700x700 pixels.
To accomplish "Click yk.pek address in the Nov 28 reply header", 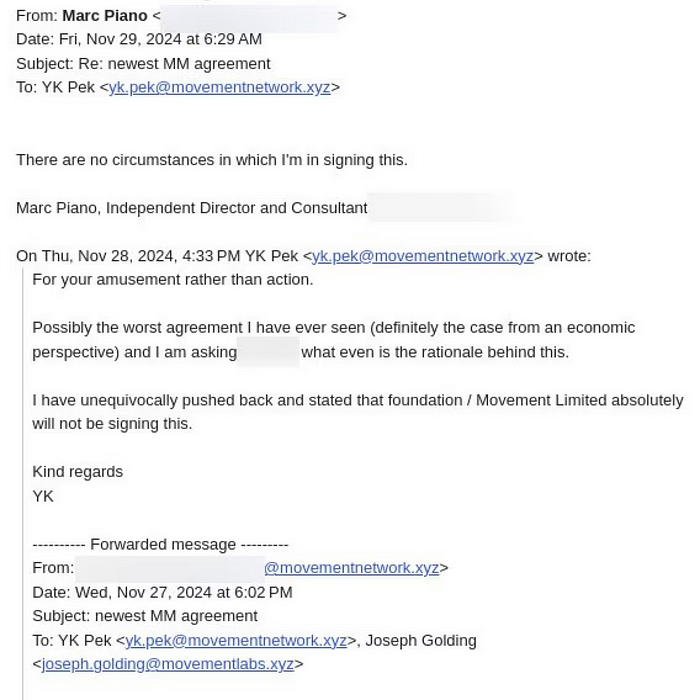I will click(x=423, y=256).
